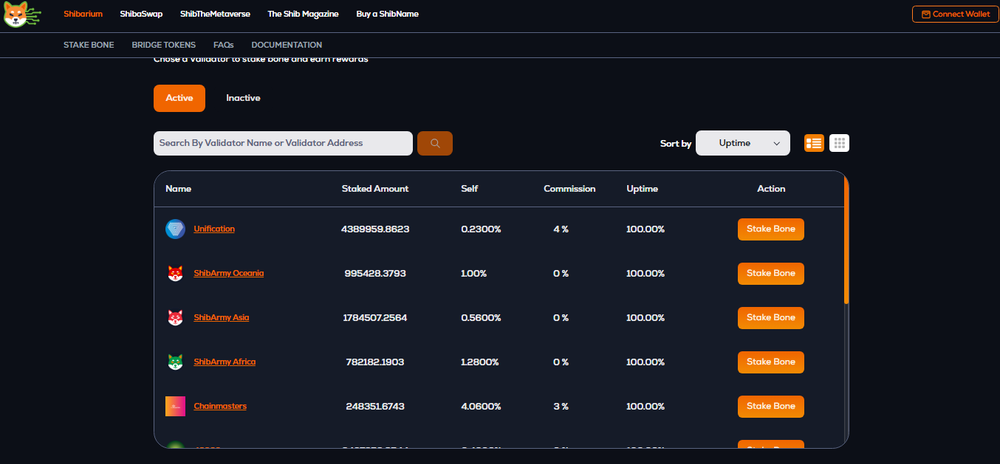The image size is (1000, 464).
Task: Click the 3 % commission cell
Action: pos(561,407)
